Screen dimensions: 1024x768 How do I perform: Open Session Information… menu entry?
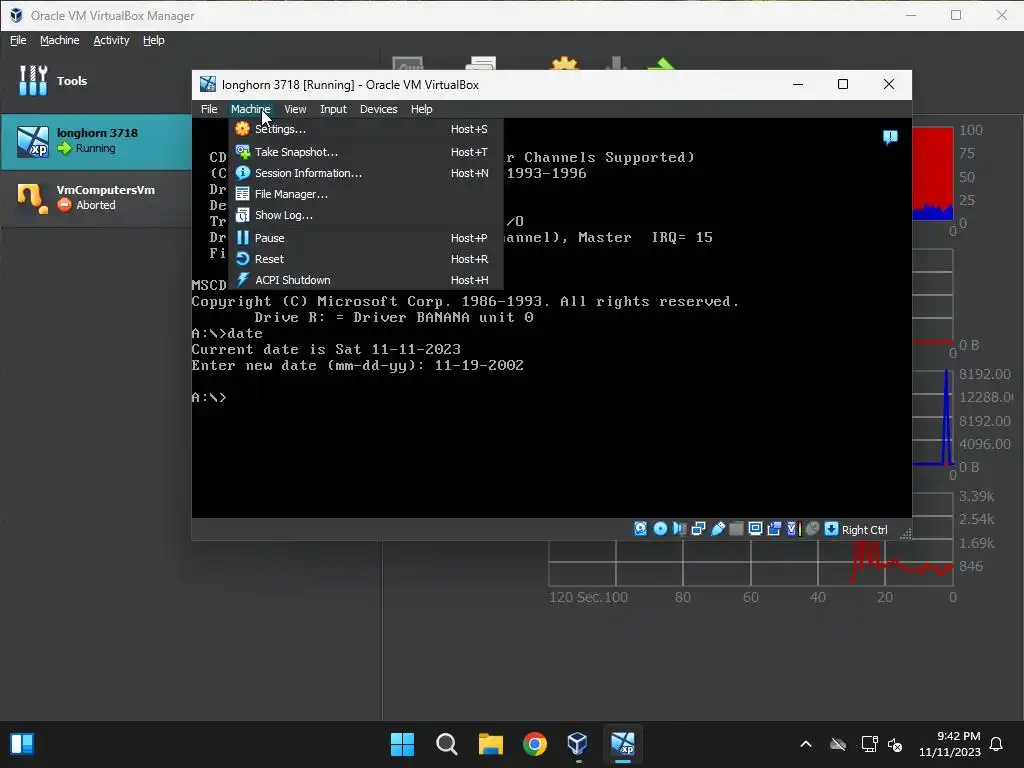coord(366,173)
